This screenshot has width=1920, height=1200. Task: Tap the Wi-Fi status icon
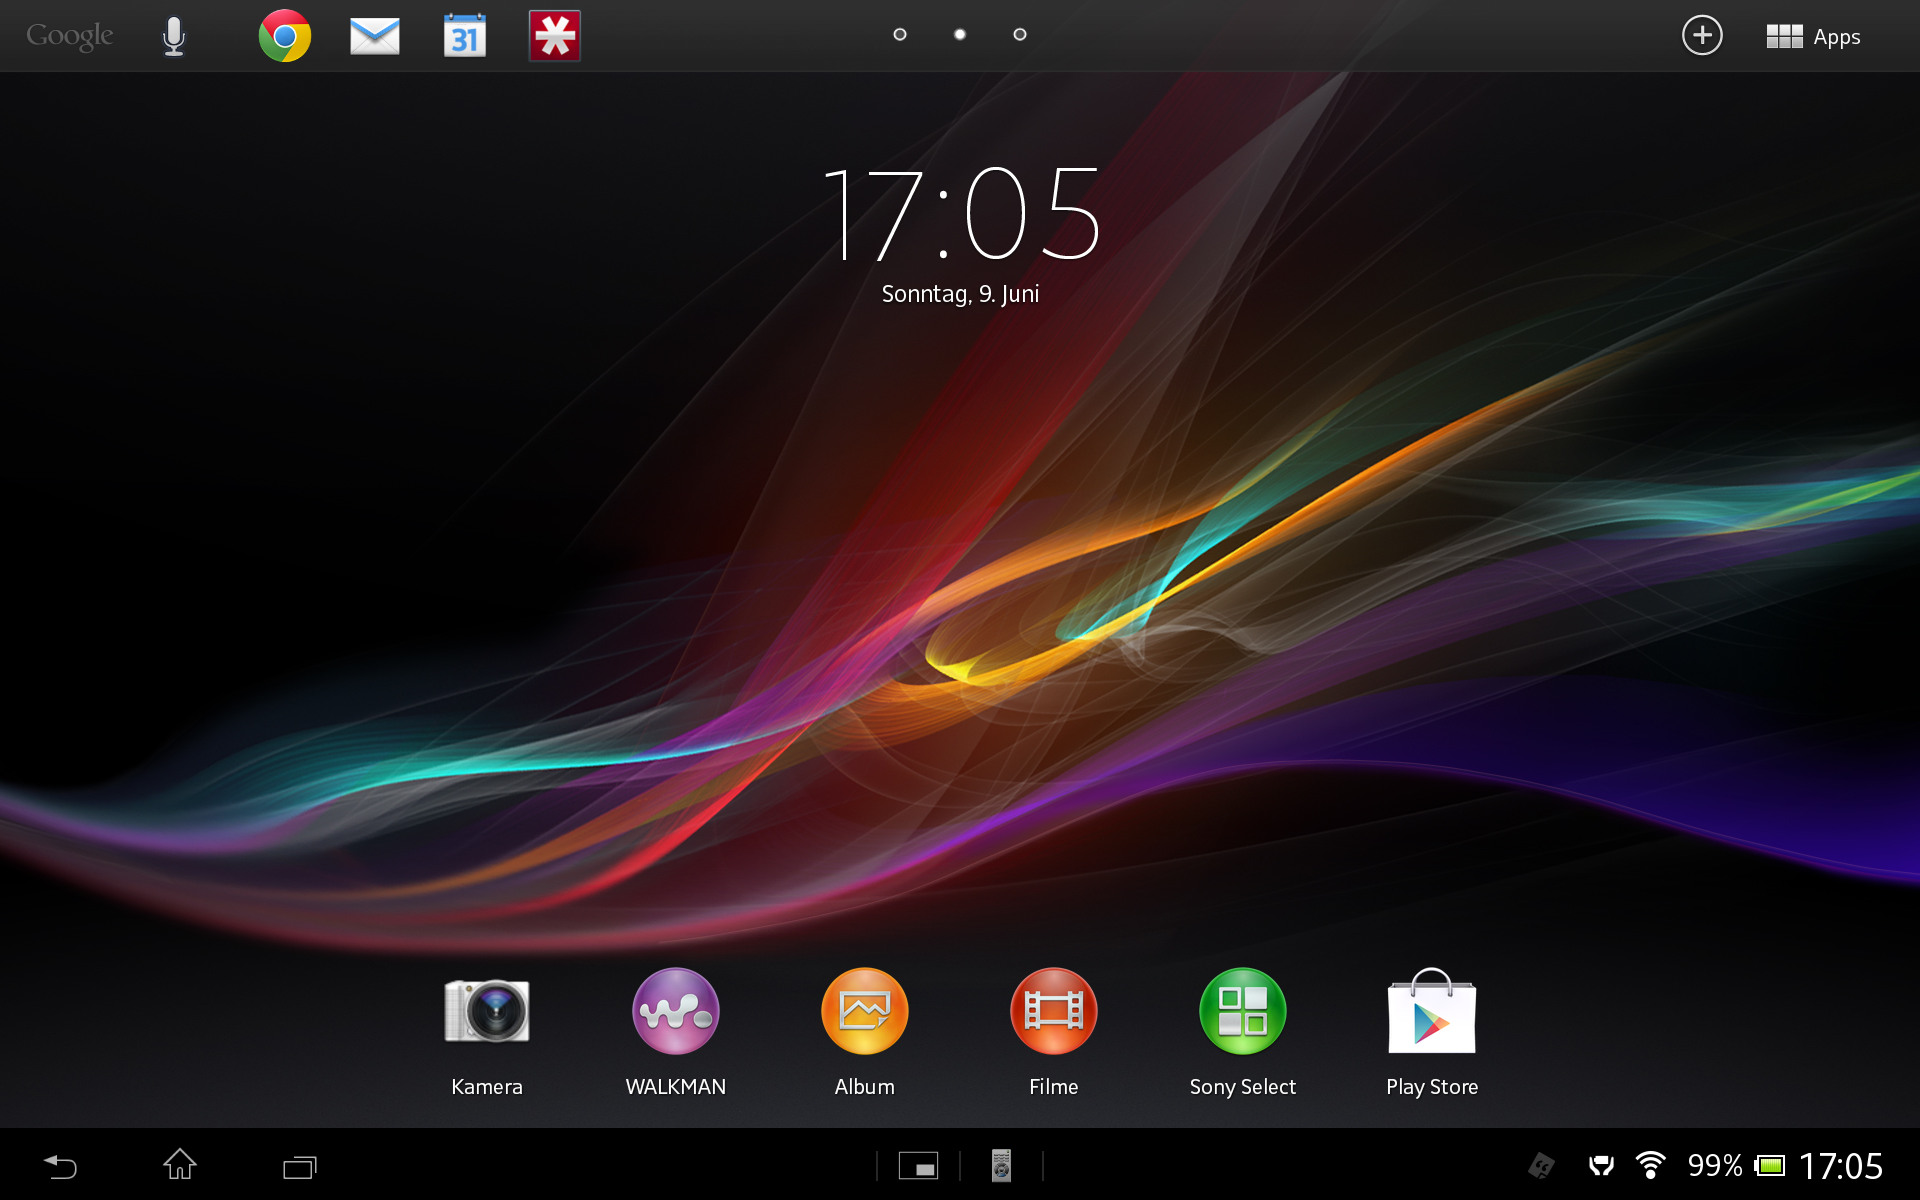1651,1165
